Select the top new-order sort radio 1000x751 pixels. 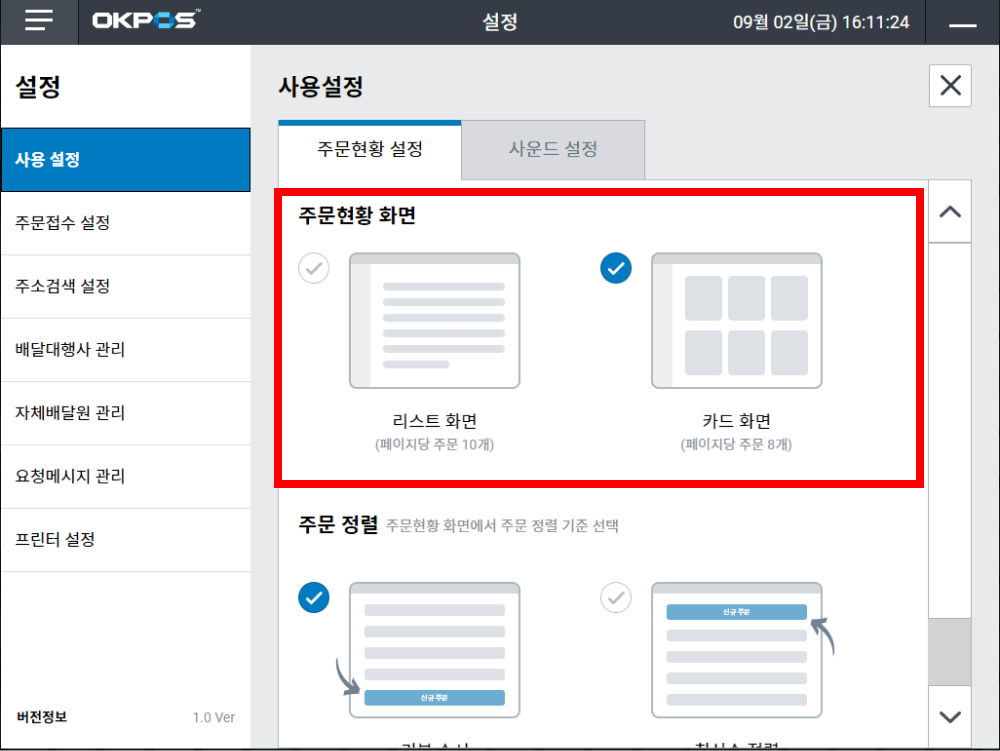point(616,597)
